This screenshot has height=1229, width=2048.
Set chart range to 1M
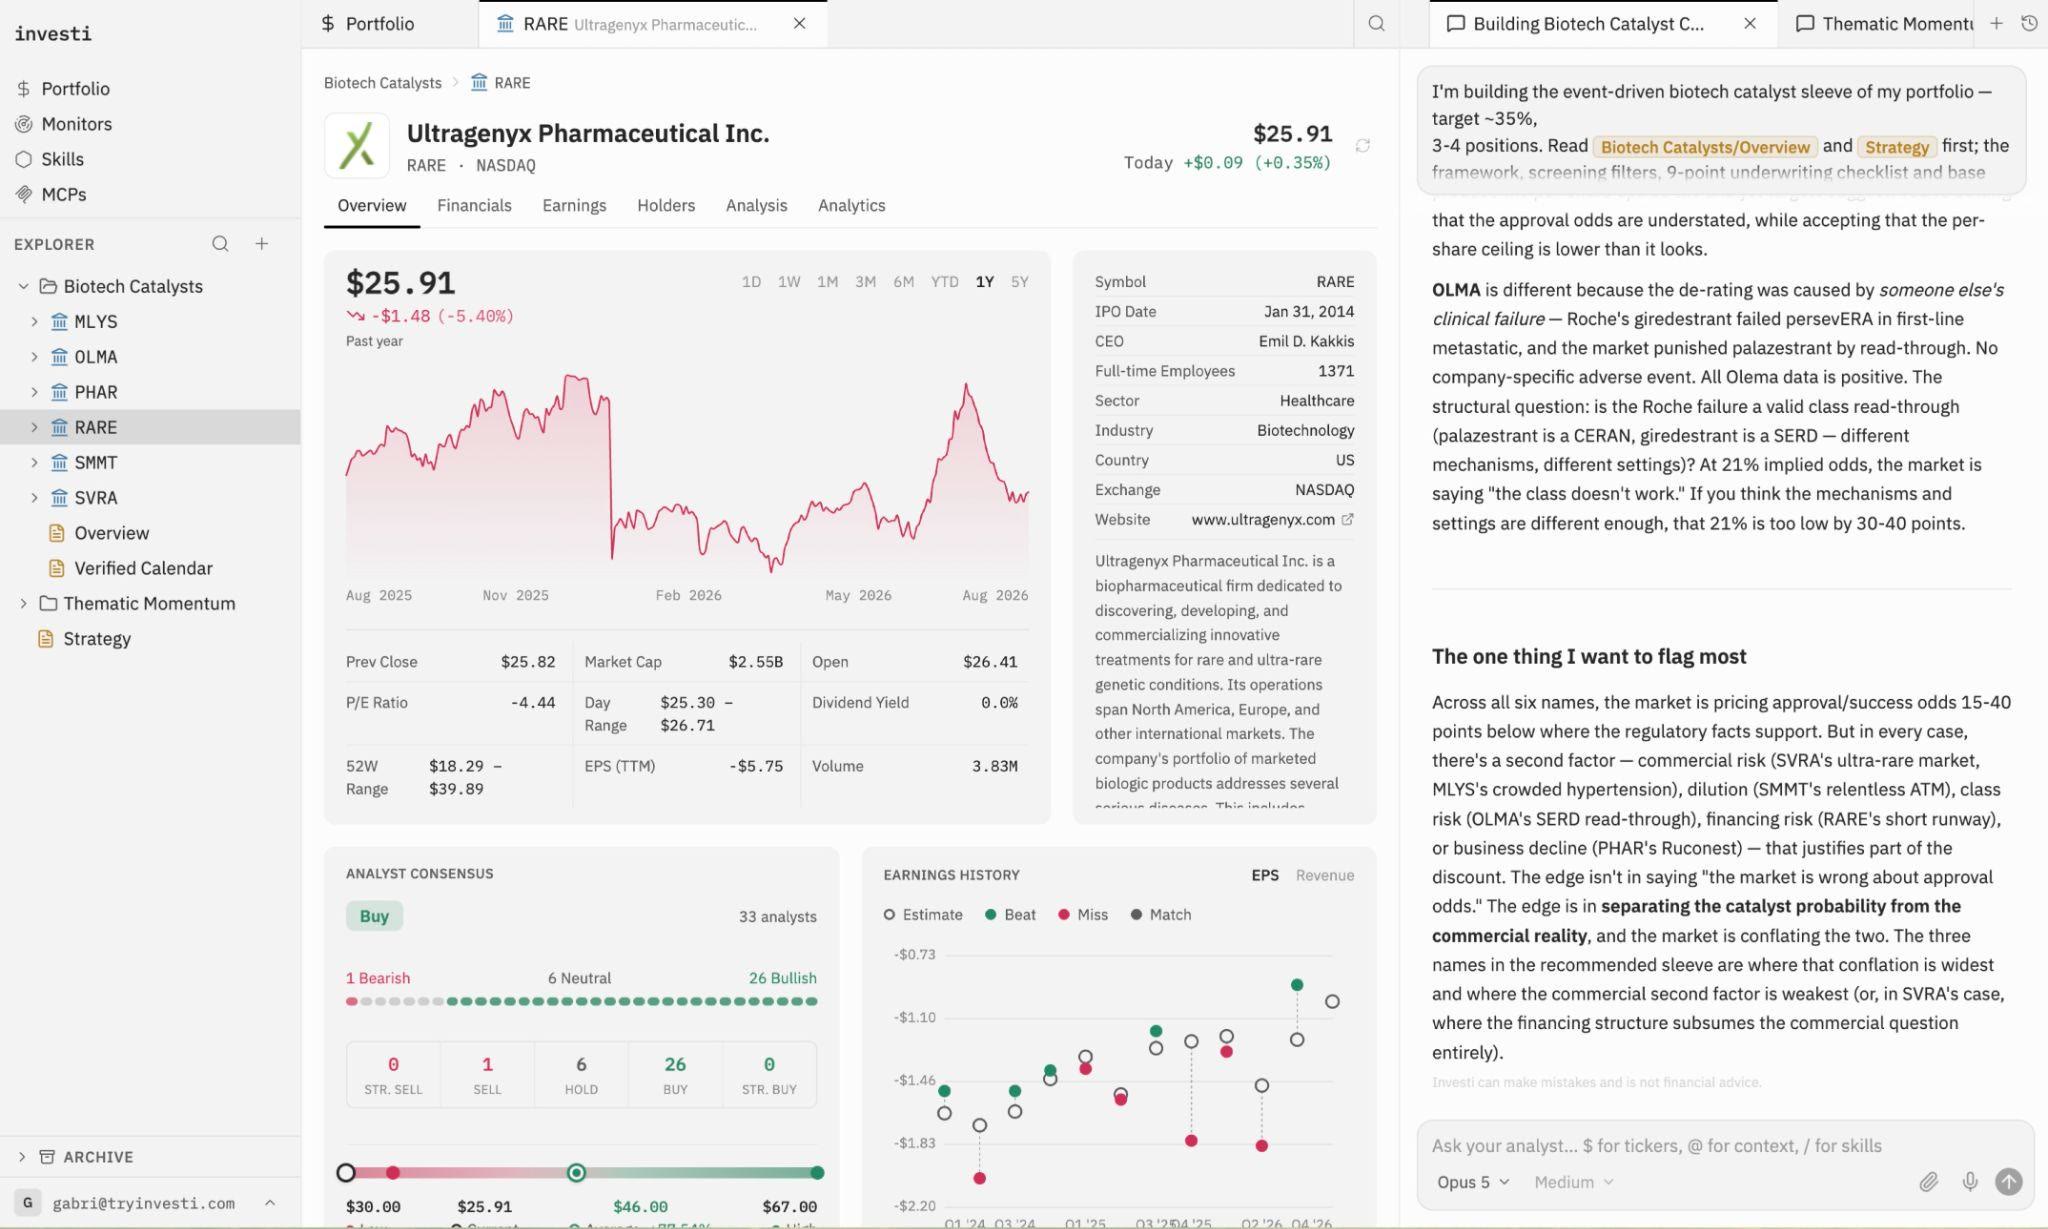827,282
